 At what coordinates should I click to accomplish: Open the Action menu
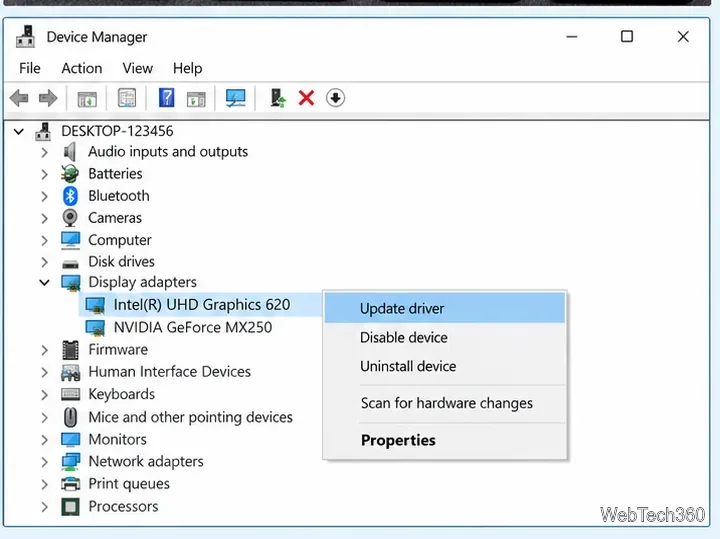(82, 68)
